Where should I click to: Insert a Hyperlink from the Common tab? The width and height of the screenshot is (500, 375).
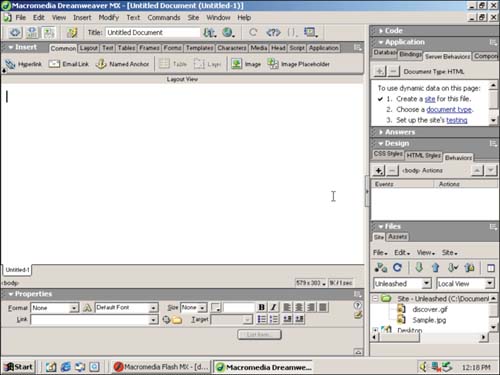tap(24, 64)
